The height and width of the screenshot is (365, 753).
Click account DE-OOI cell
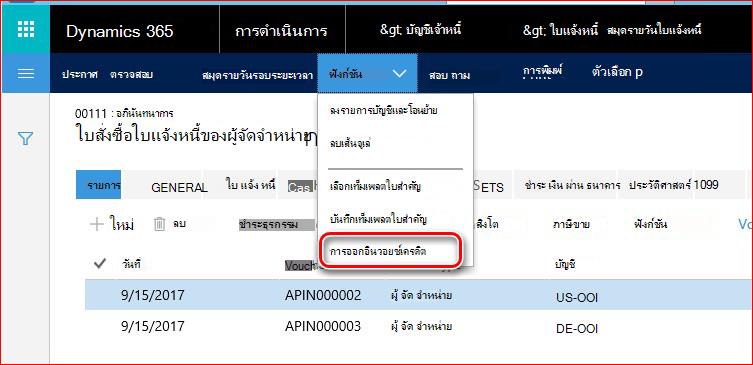(x=576, y=329)
